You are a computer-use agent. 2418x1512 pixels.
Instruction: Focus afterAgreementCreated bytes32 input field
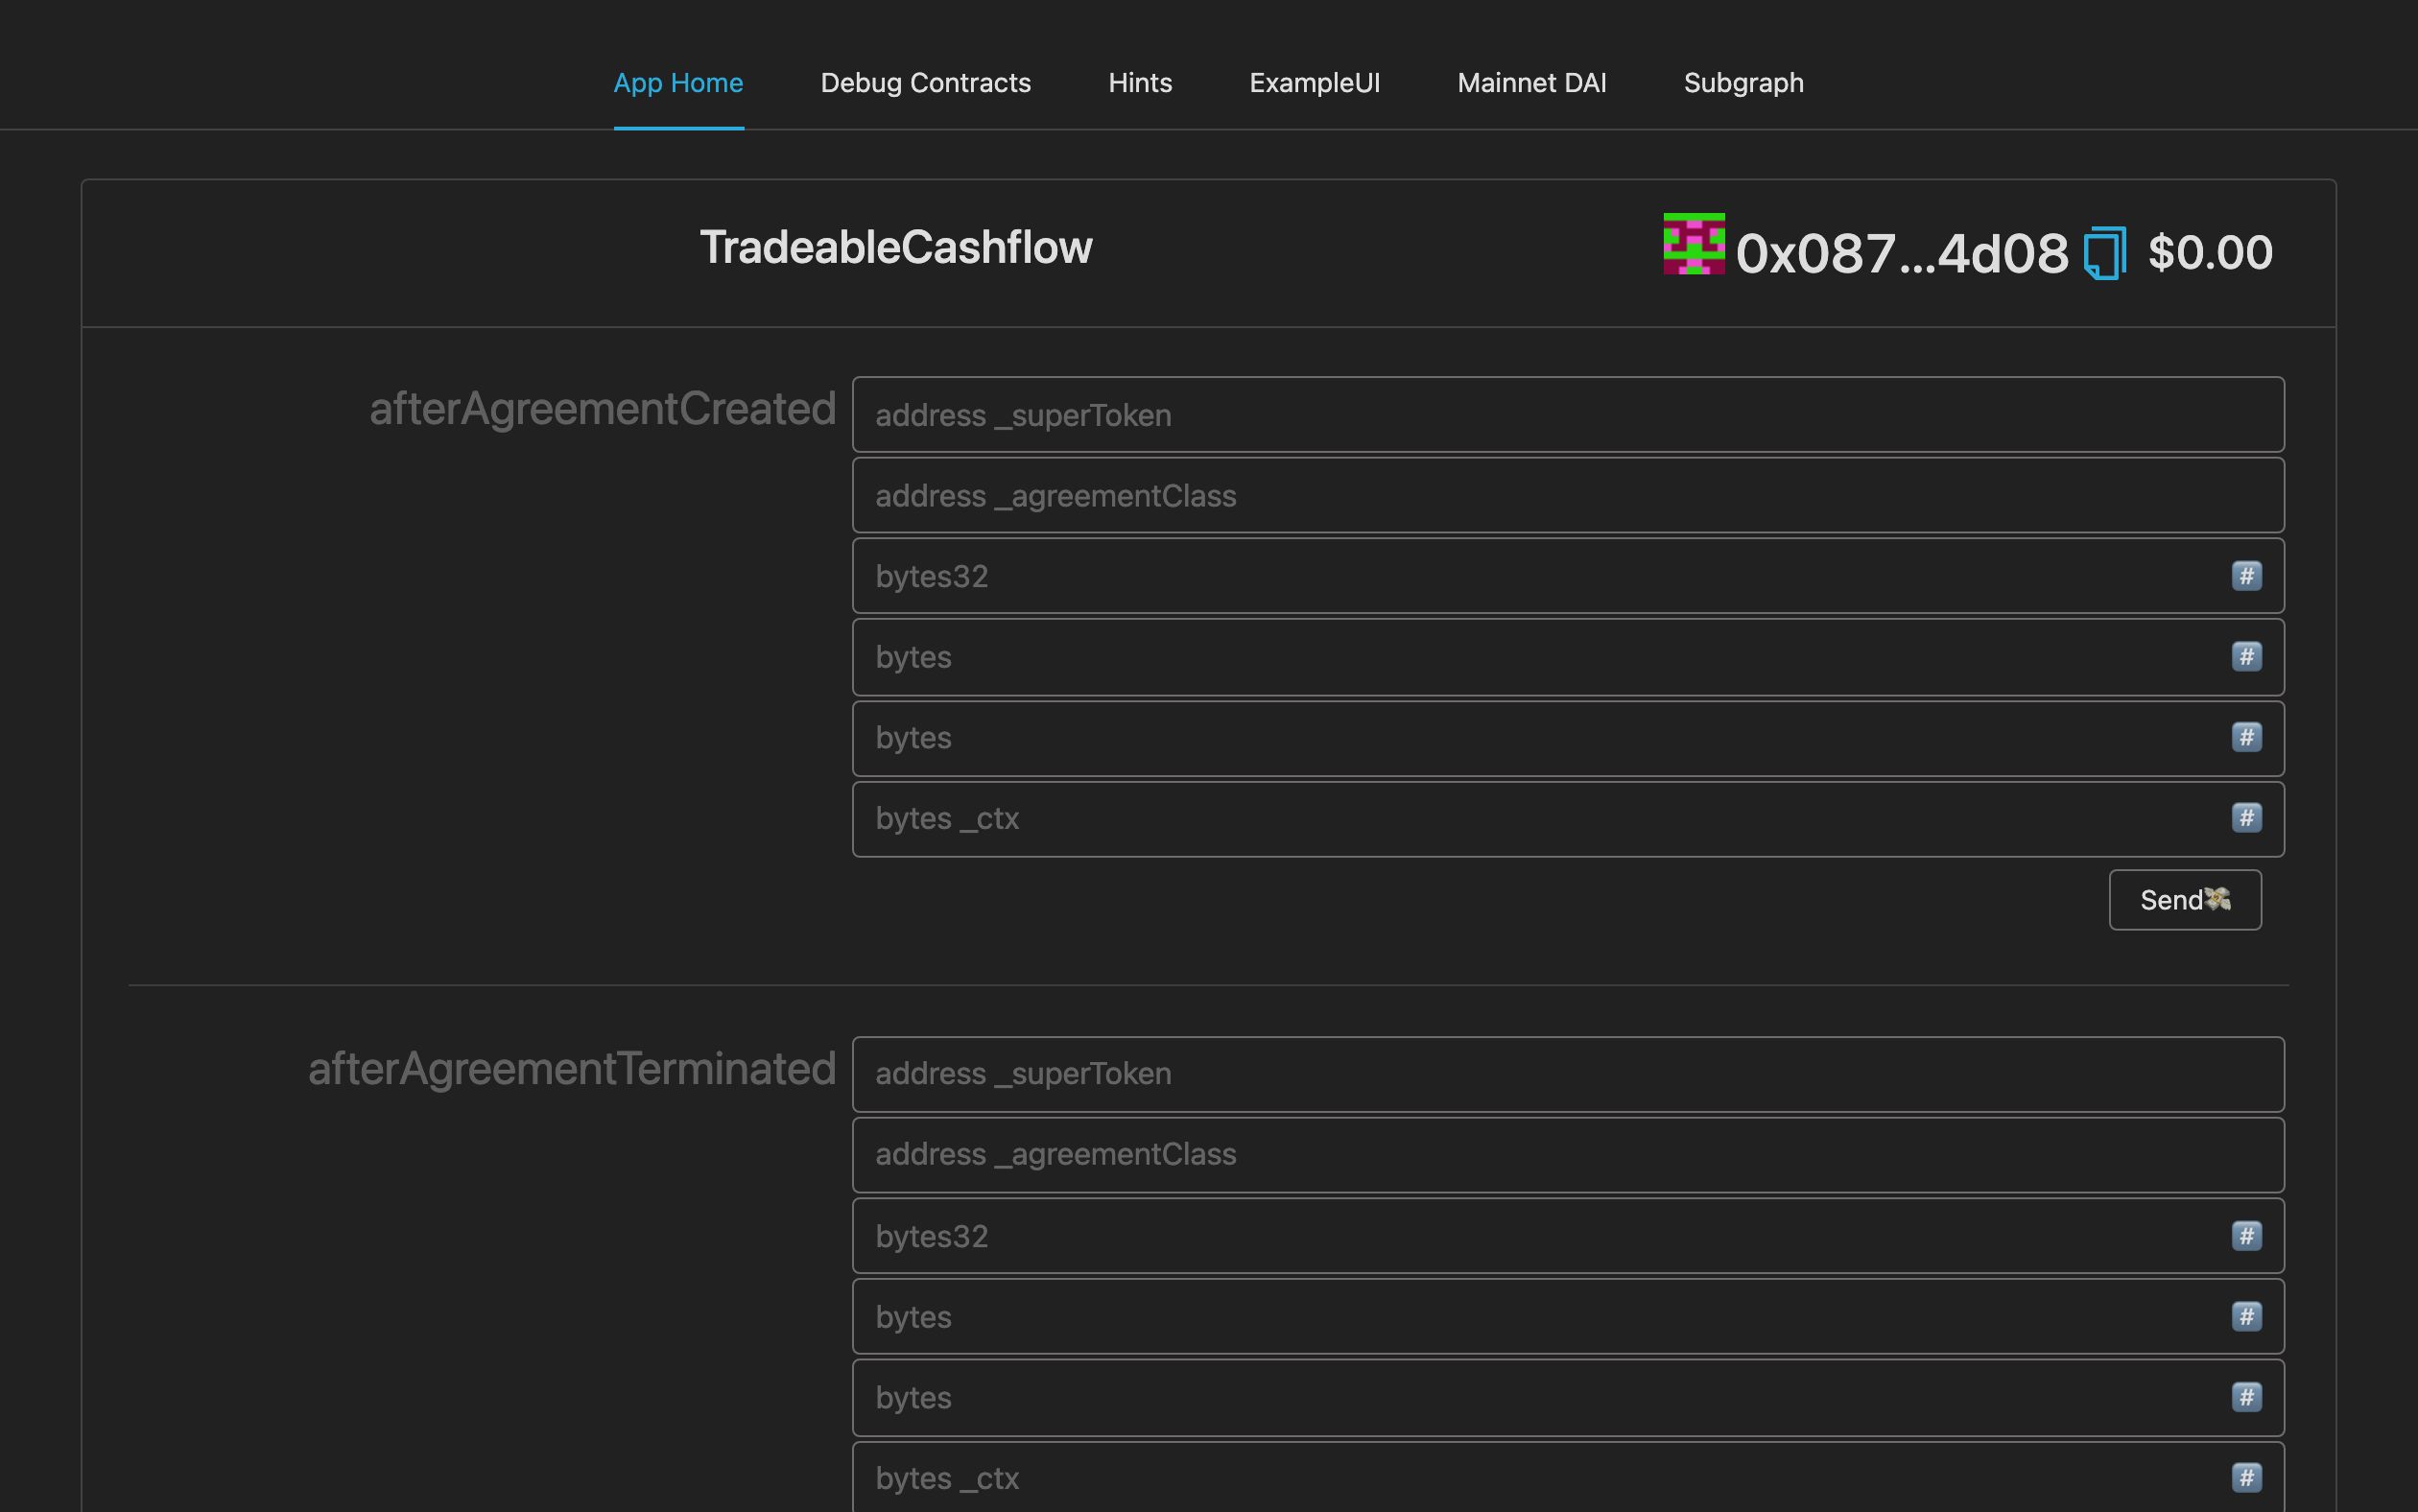pyautogui.click(x=1567, y=576)
